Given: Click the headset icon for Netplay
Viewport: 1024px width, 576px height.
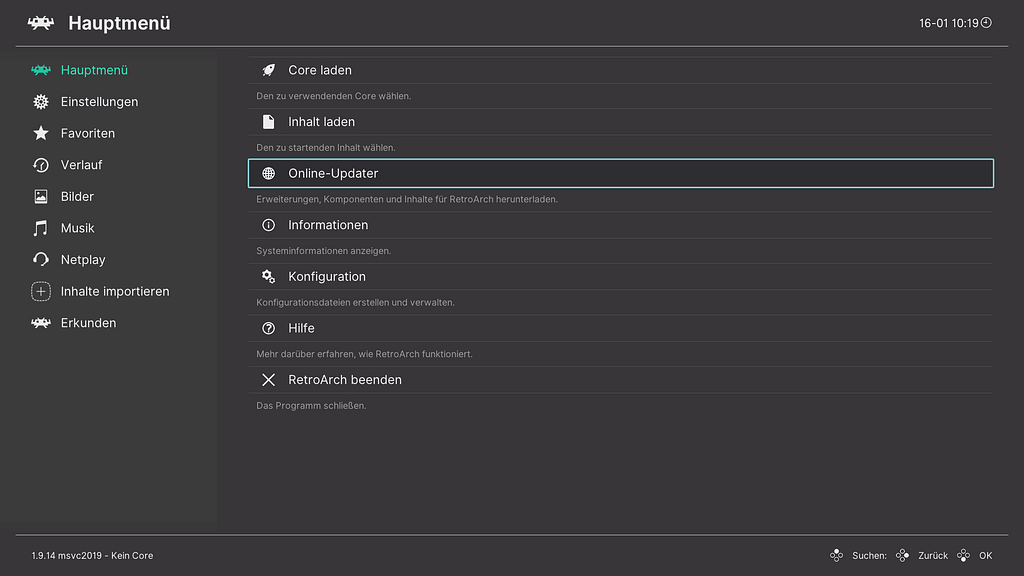Looking at the screenshot, I should point(41,260).
